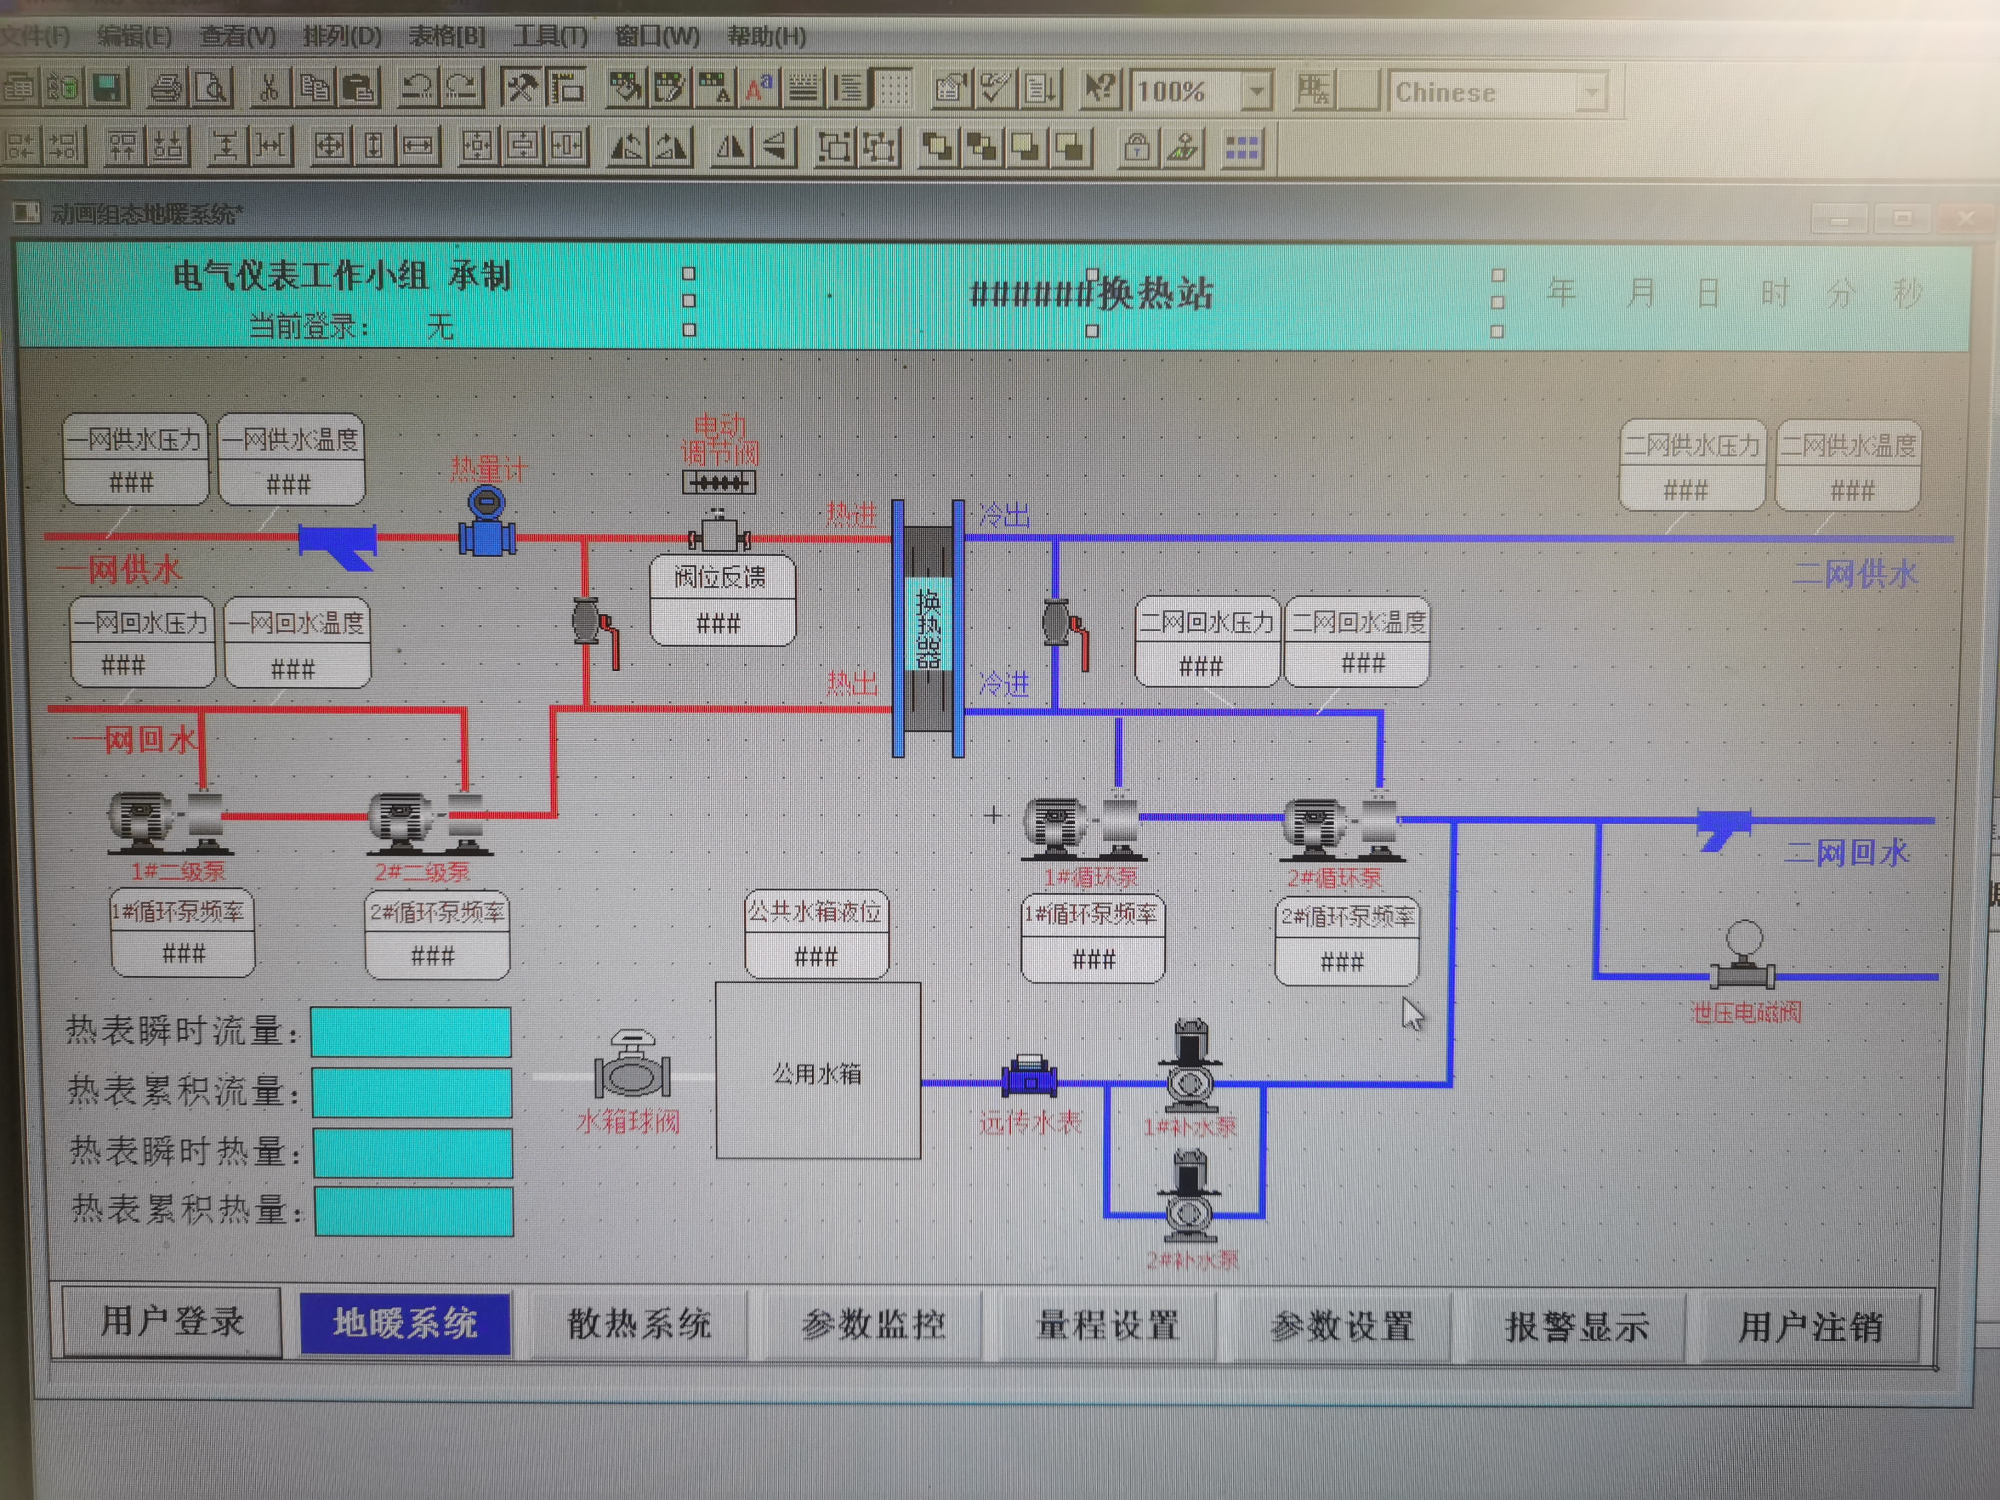
Task: Open the 100% zoom dropdown
Action: (x=1256, y=92)
